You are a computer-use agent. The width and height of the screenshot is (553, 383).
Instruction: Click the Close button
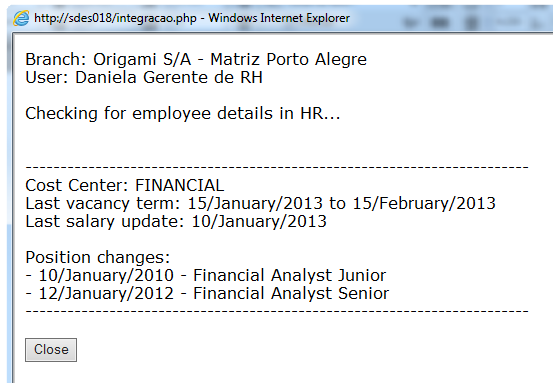(x=51, y=350)
